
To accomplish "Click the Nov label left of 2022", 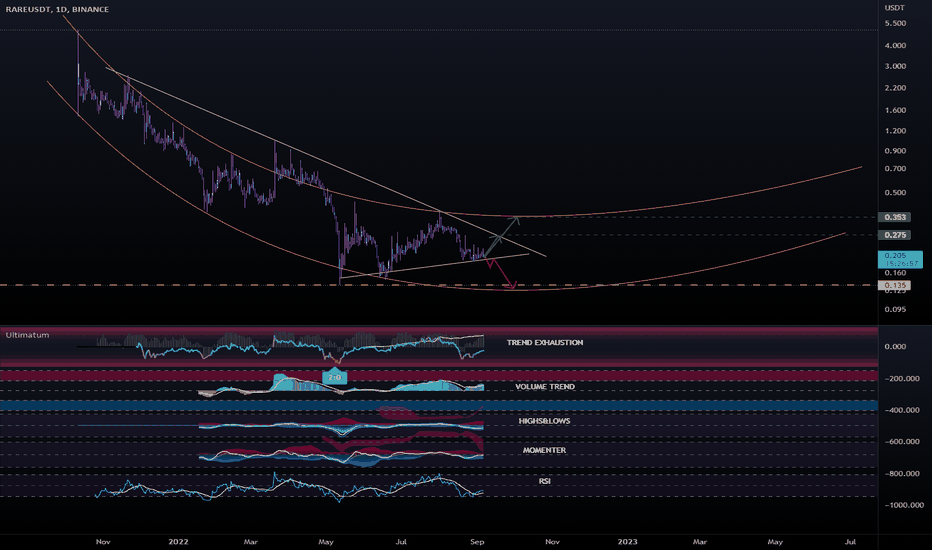I will coord(103,542).
